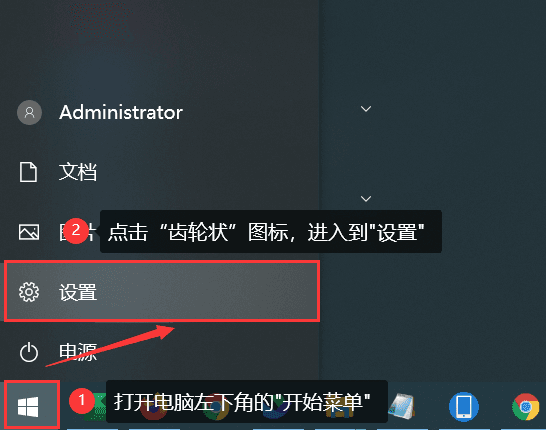The width and height of the screenshot is (546, 430).
Task: Open the blue phone app in taskbar
Action: tap(463, 406)
